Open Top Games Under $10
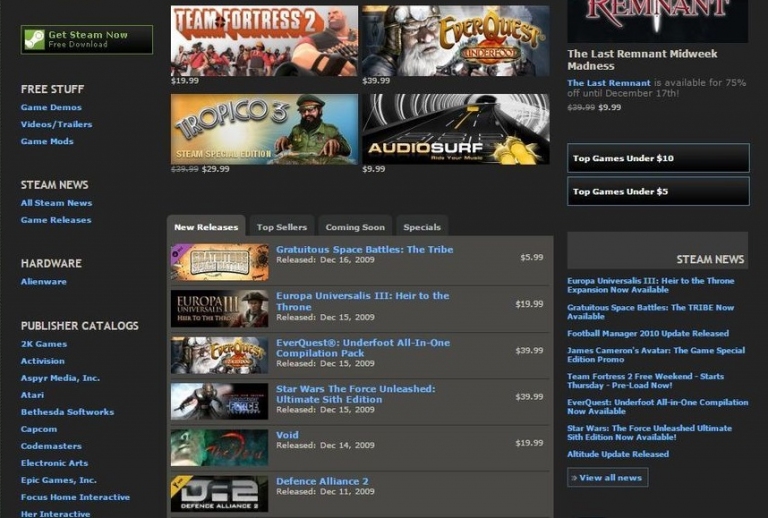Image resolution: width=768 pixels, height=518 pixels. (658, 158)
